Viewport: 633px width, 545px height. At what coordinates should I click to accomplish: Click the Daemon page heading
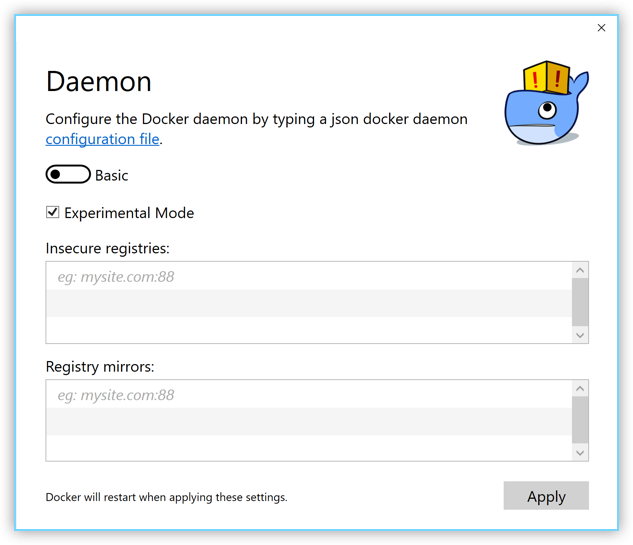click(99, 81)
